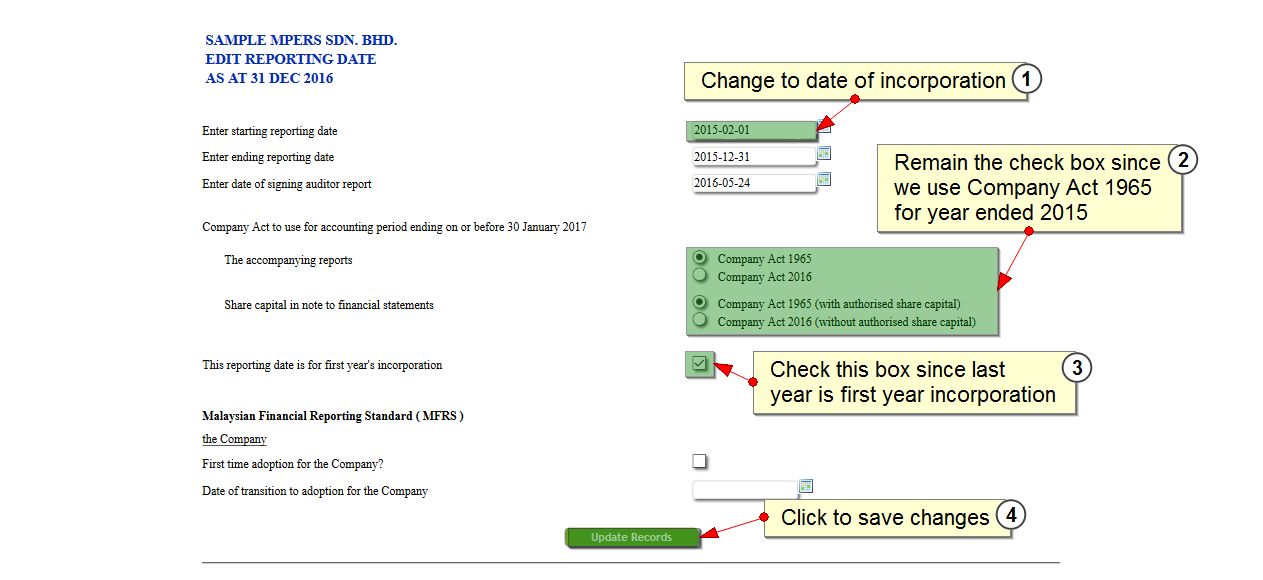Image resolution: width=1263 pixels, height=580 pixels.
Task: Open calendar picker for ending reporting date
Action: 825,153
